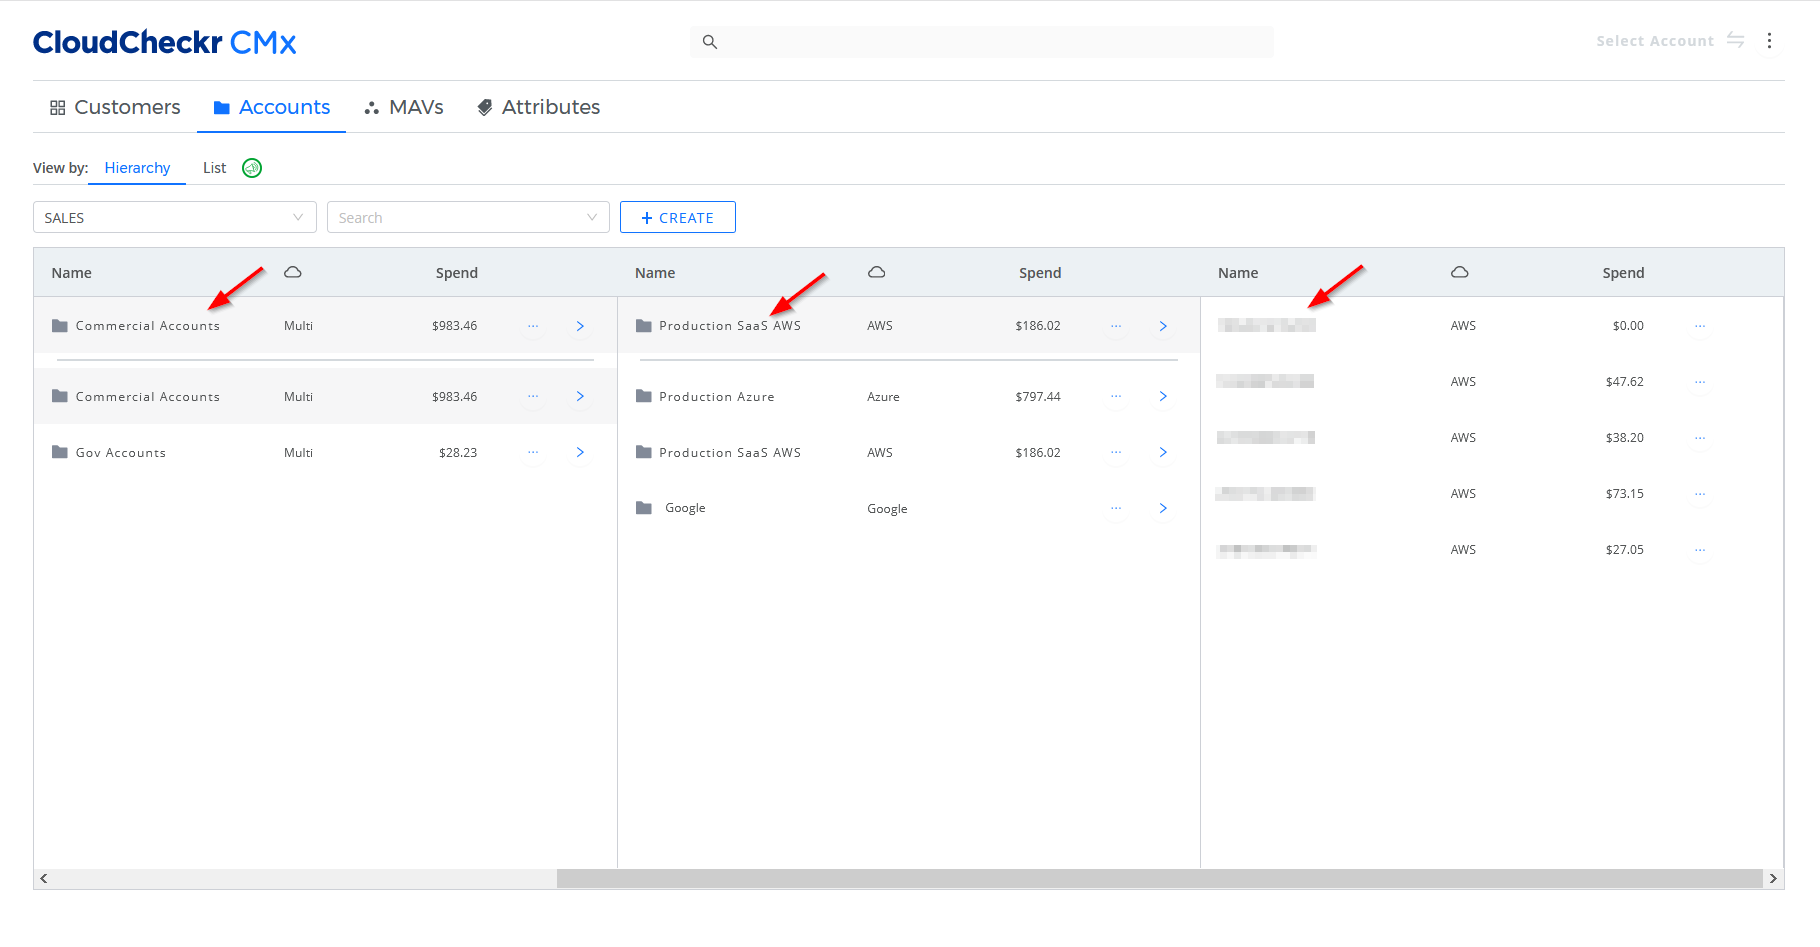Click the scrollbar left arrow
The height and width of the screenshot is (947, 1820).
[x=43, y=879]
